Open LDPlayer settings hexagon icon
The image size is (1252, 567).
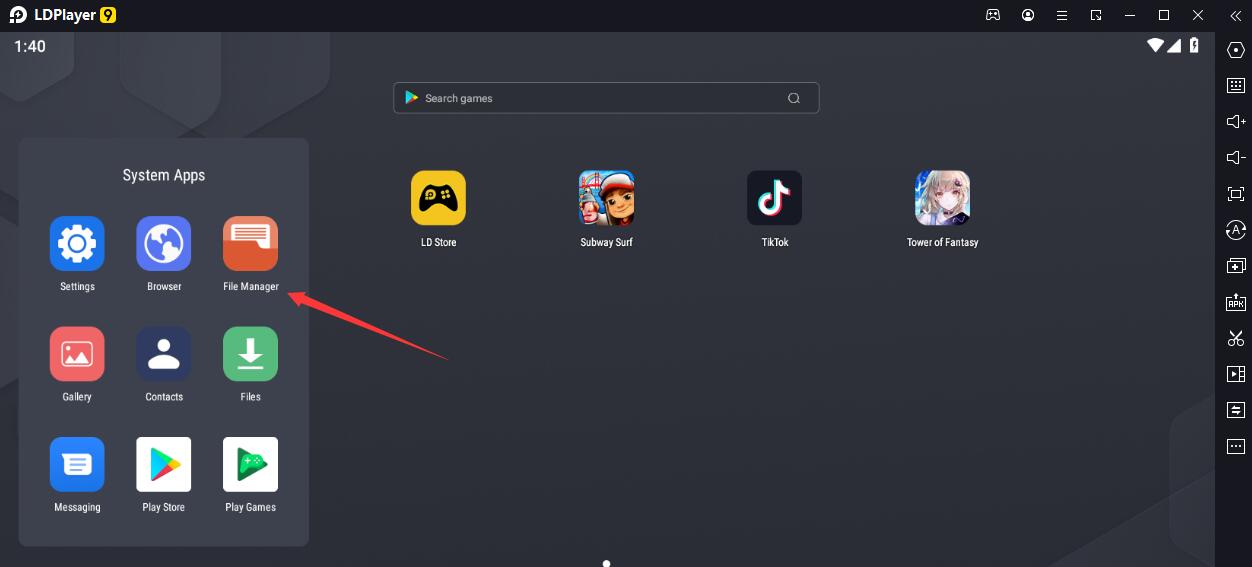(1236, 50)
